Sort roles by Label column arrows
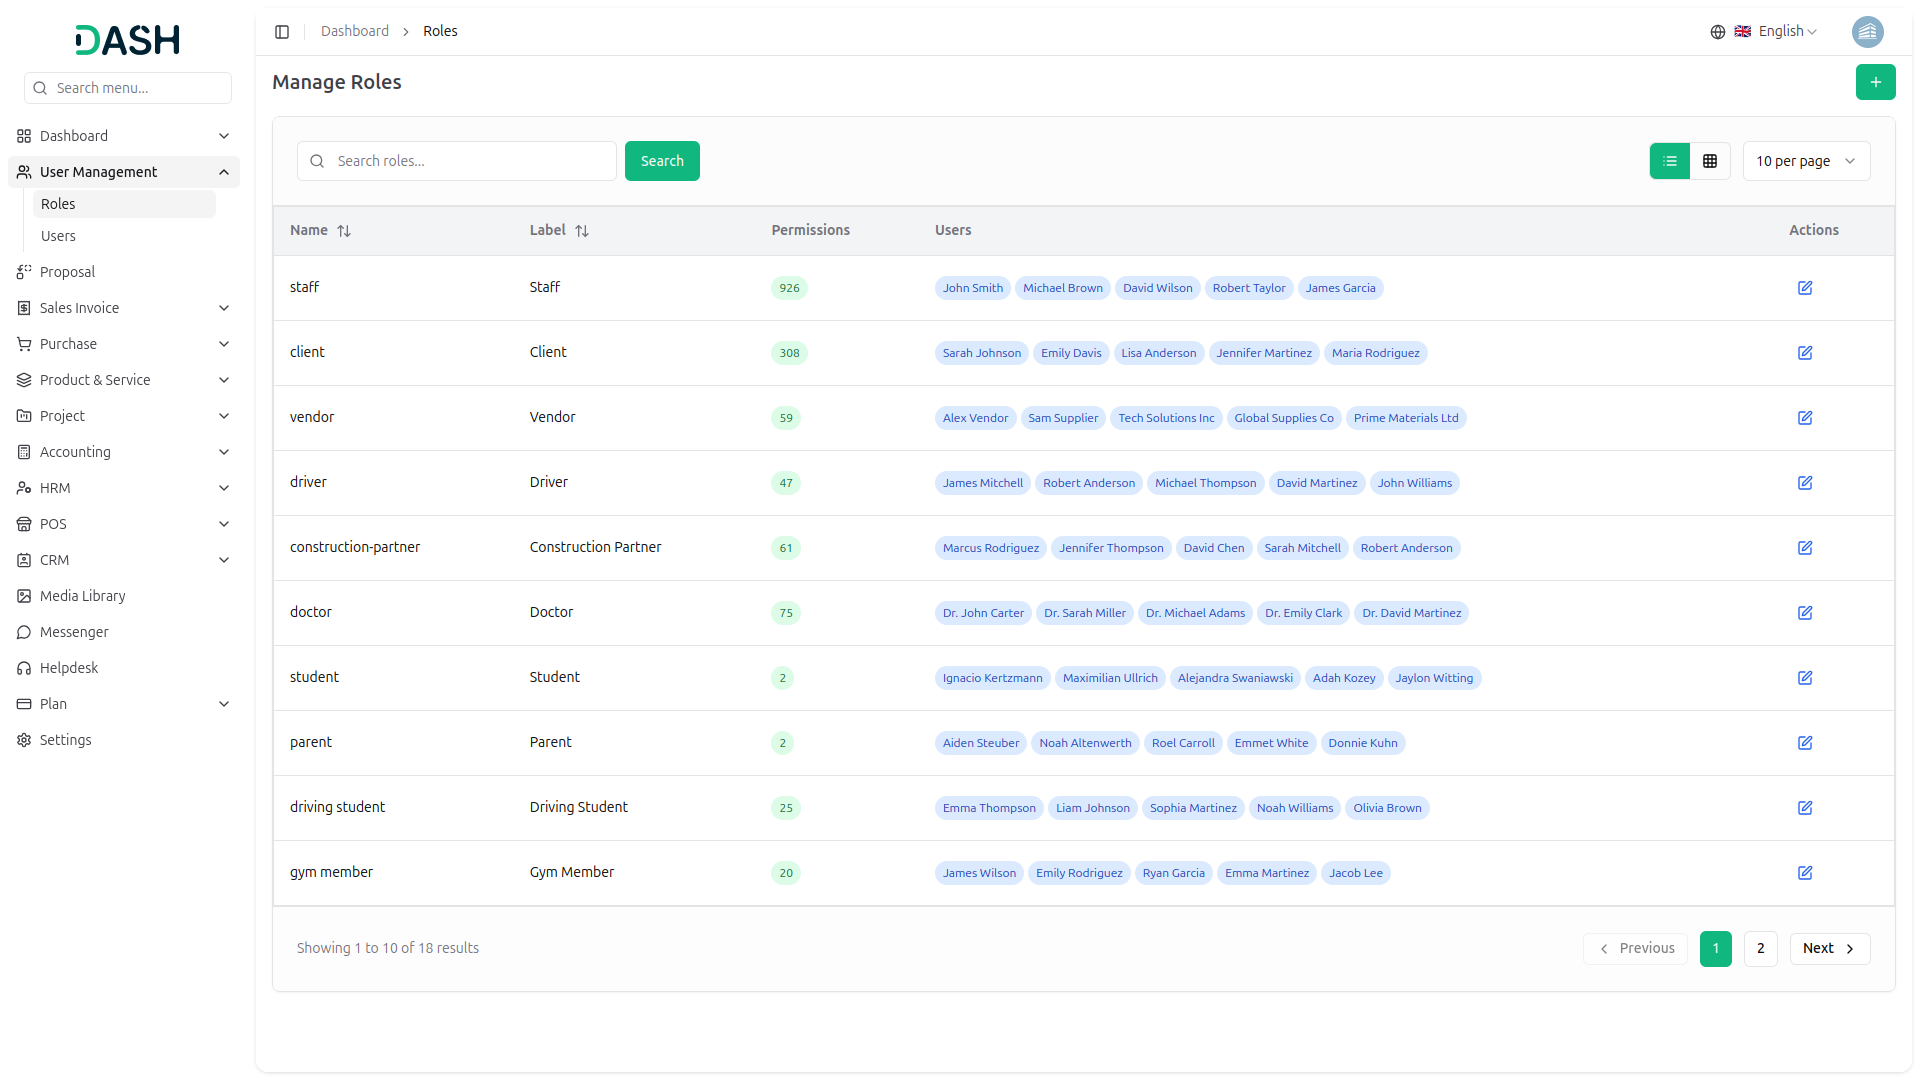This screenshot has width=1920, height=1080. click(x=582, y=231)
